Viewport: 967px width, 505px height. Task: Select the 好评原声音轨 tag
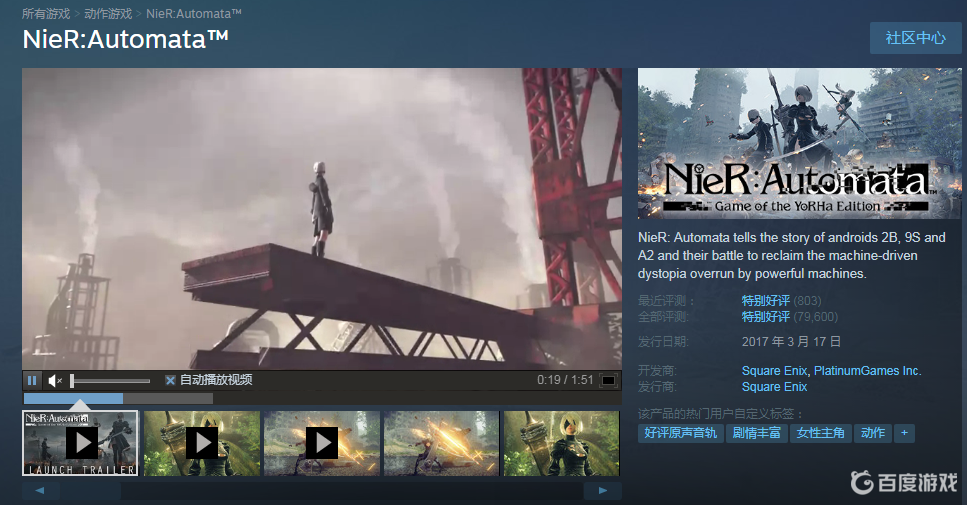tap(681, 433)
